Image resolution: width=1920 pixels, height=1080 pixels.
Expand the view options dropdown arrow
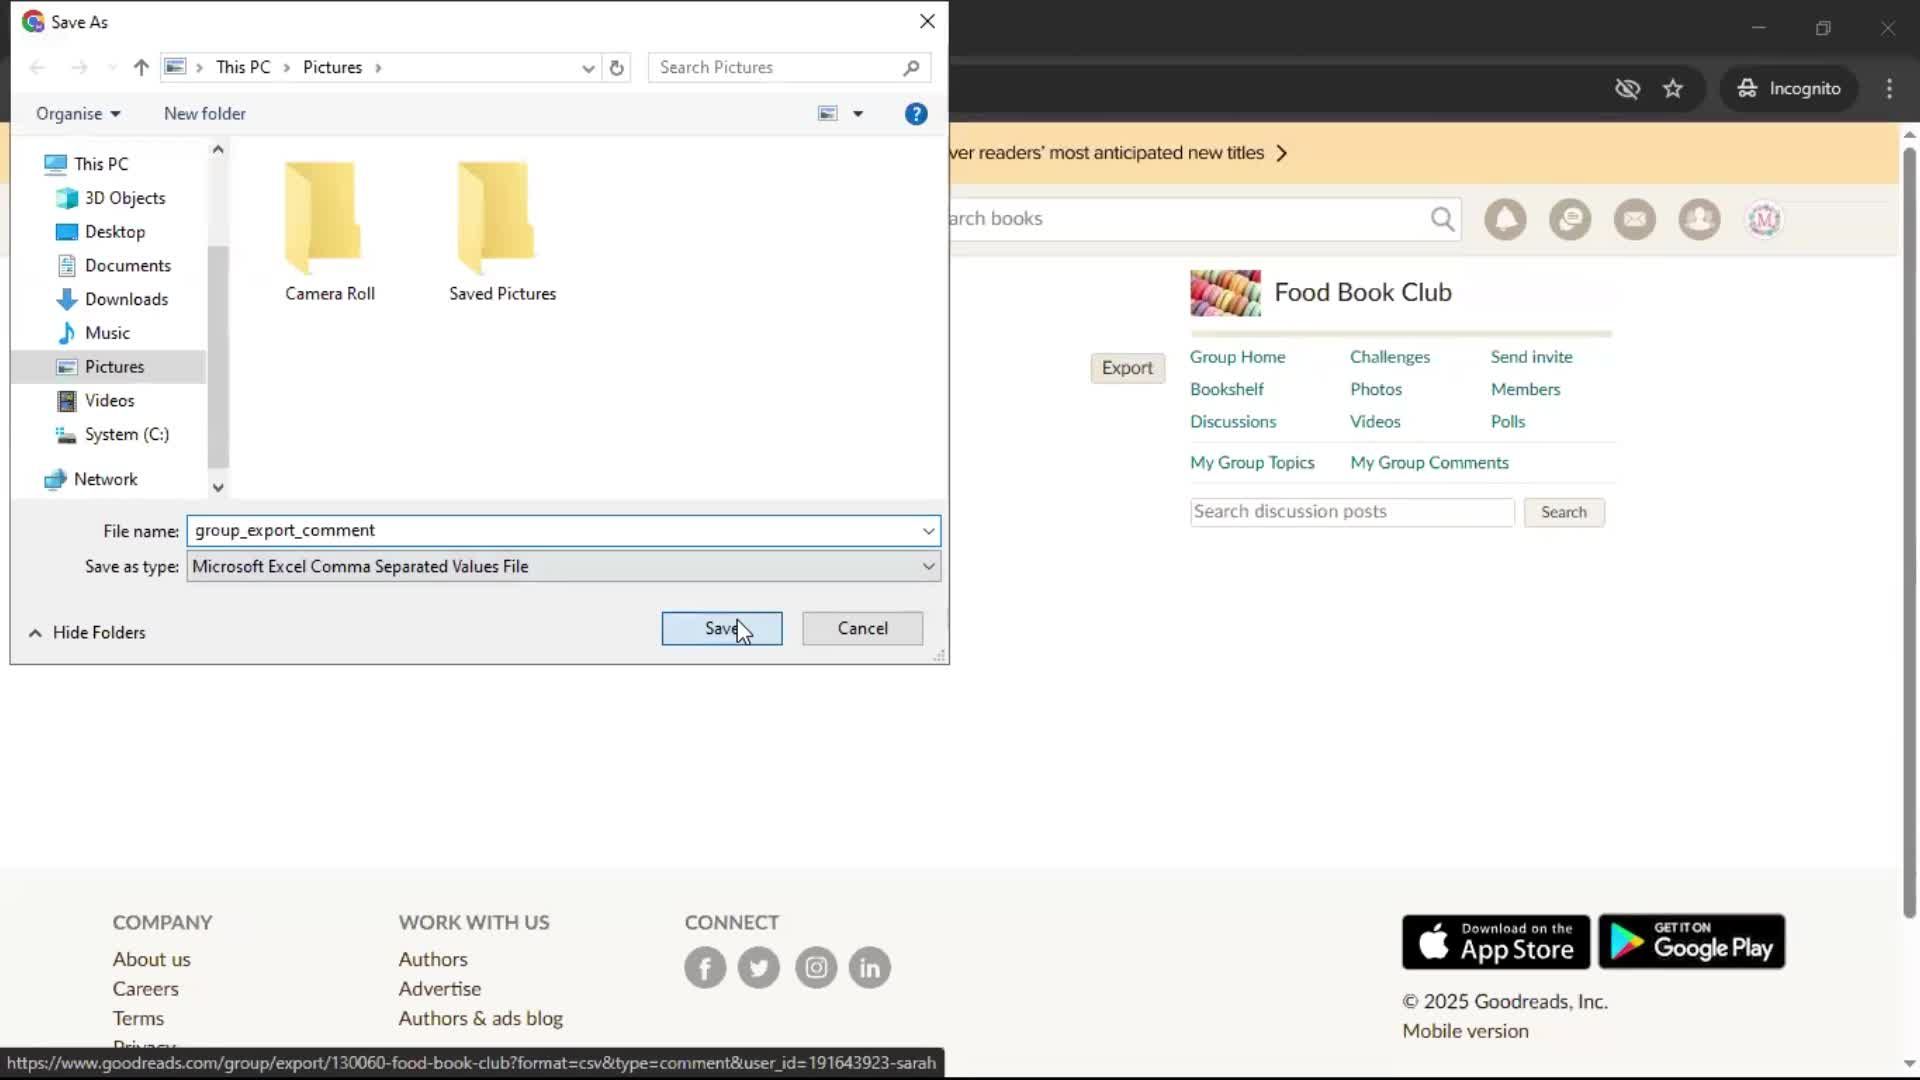pyautogui.click(x=858, y=113)
